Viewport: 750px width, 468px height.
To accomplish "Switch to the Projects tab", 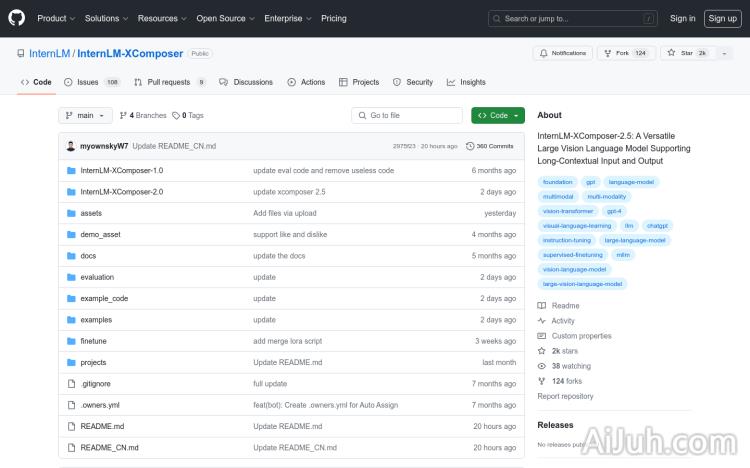I will 359,82.
